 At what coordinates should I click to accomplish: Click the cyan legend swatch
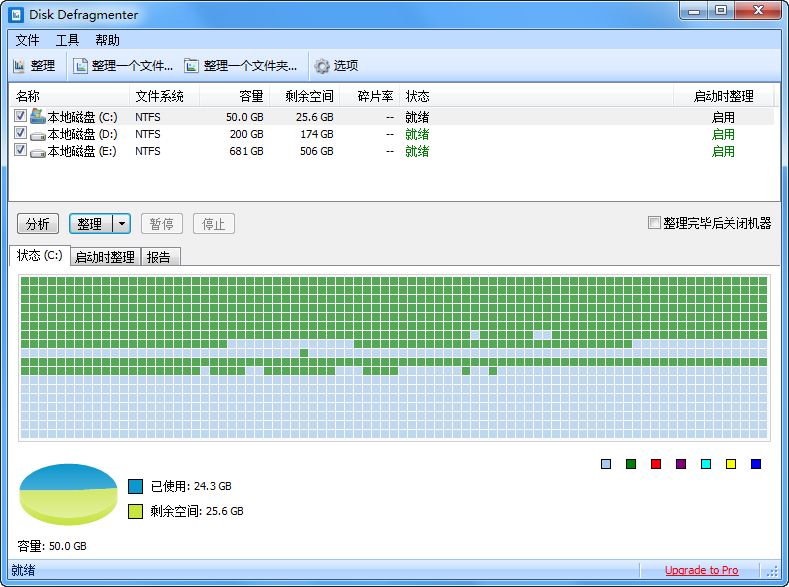click(706, 464)
